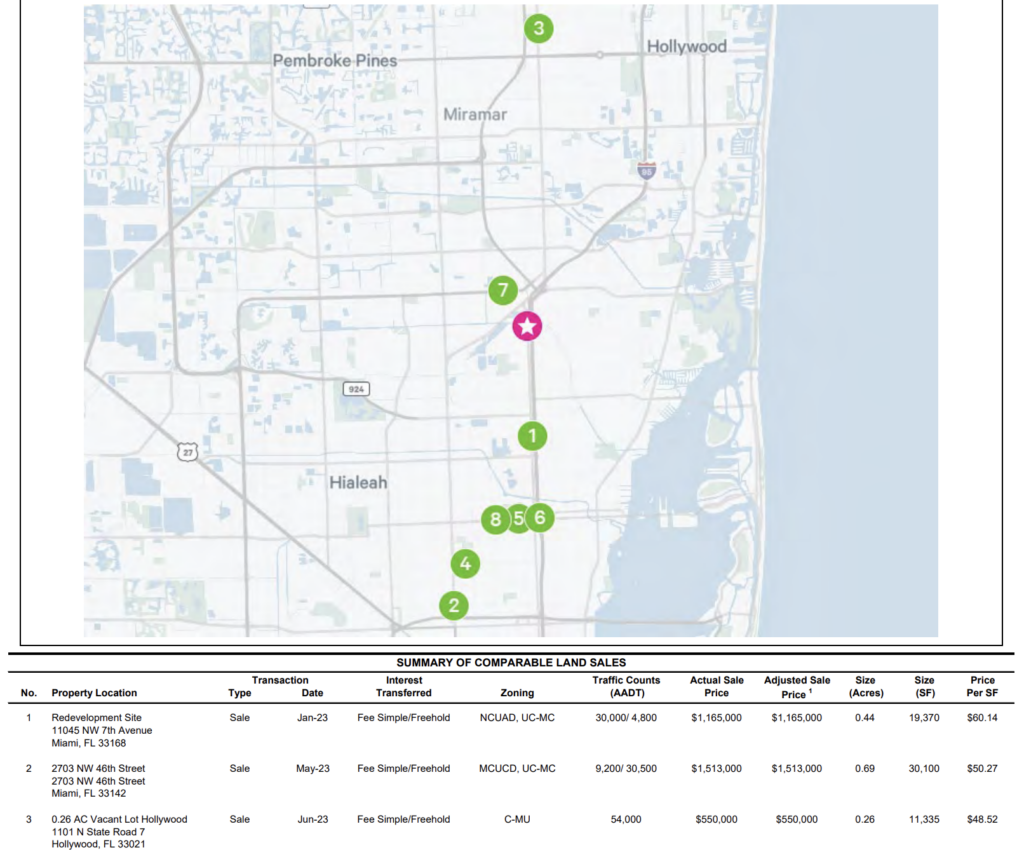Select green map marker number 2
This screenshot has width=1024, height=850.
pos(454,605)
